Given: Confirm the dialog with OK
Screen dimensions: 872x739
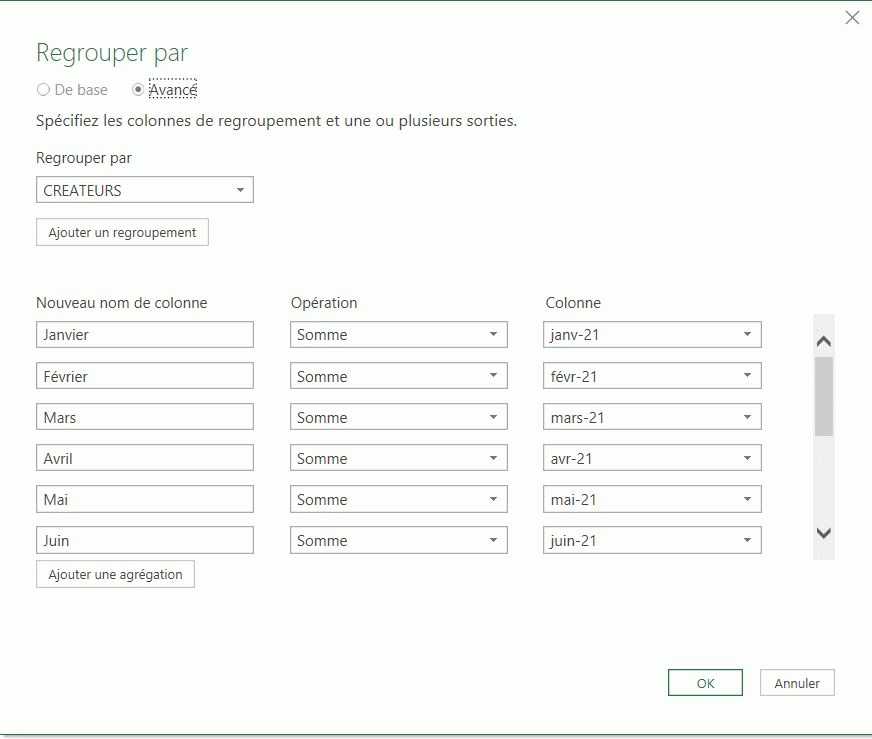Looking at the screenshot, I should 705,683.
